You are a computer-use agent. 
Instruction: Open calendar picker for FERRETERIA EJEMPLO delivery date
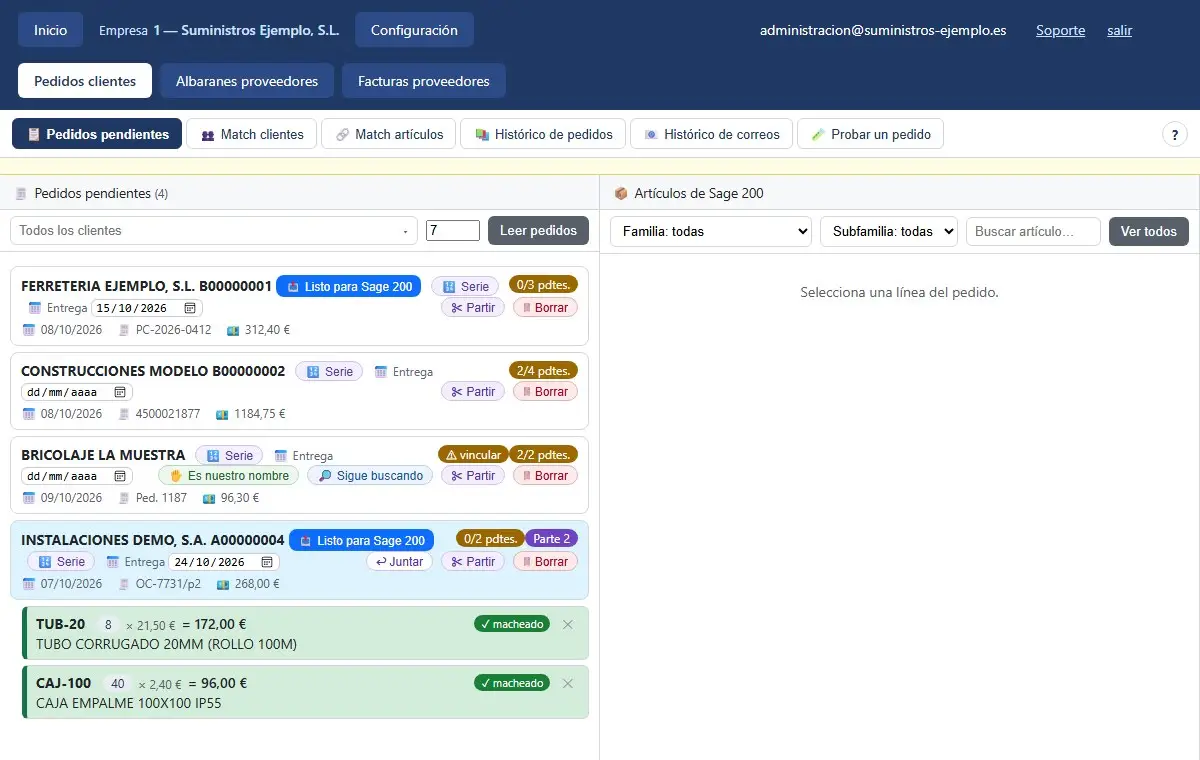190,308
